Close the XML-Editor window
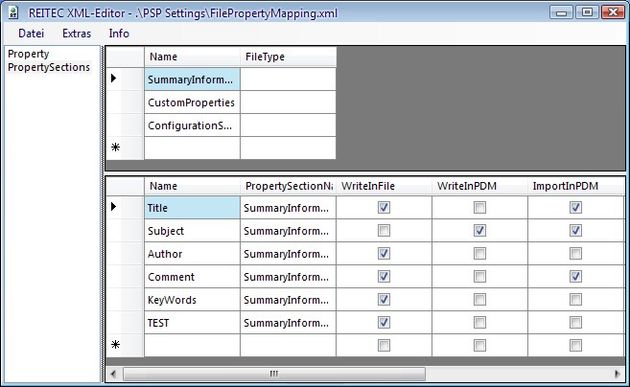This screenshot has height=387, width=630. 613,12
